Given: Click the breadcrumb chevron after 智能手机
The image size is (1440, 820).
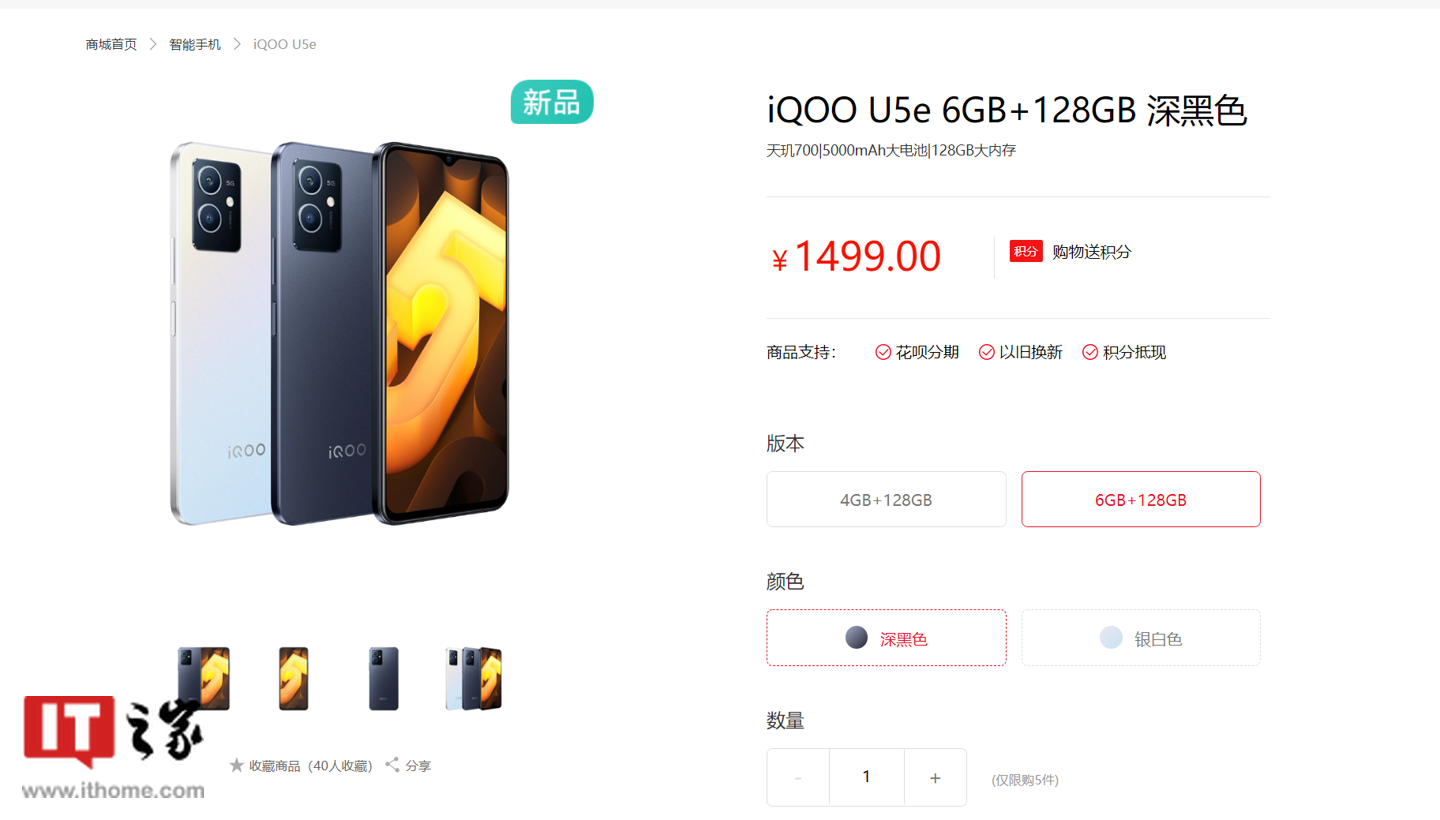Looking at the screenshot, I should pos(237,44).
